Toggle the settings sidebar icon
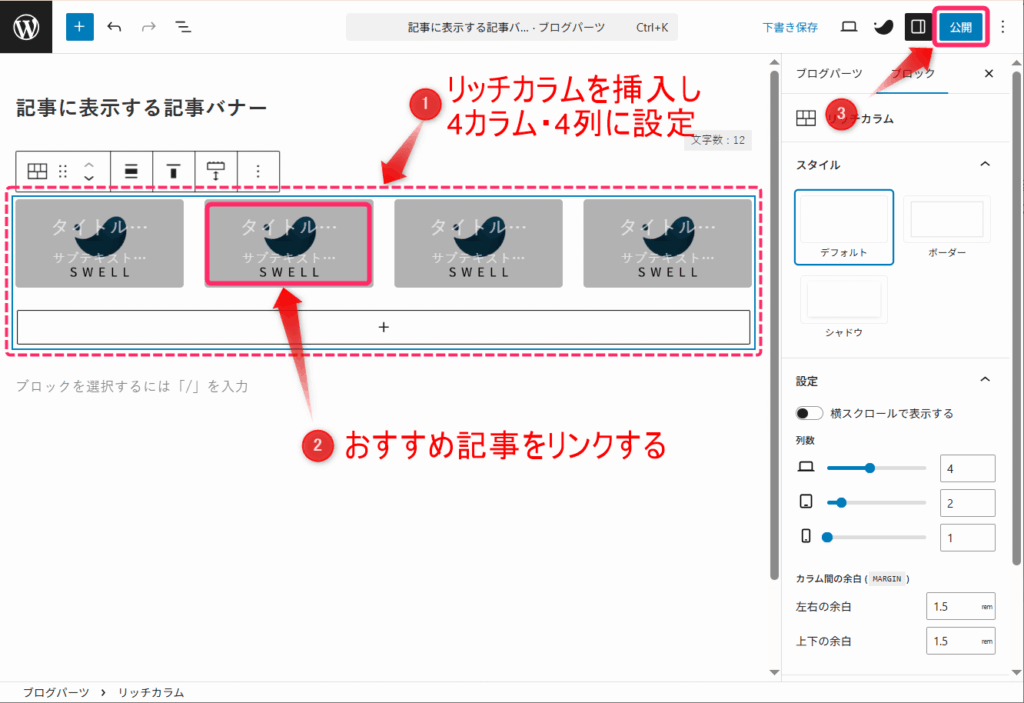 pos(918,27)
